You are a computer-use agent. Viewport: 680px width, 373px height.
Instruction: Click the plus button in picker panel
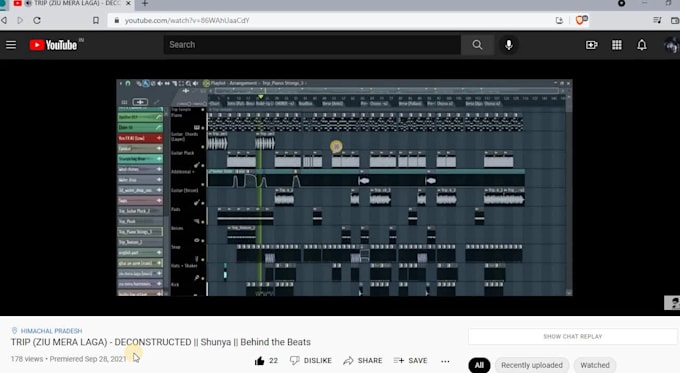pyautogui.click(x=140, y=102)
